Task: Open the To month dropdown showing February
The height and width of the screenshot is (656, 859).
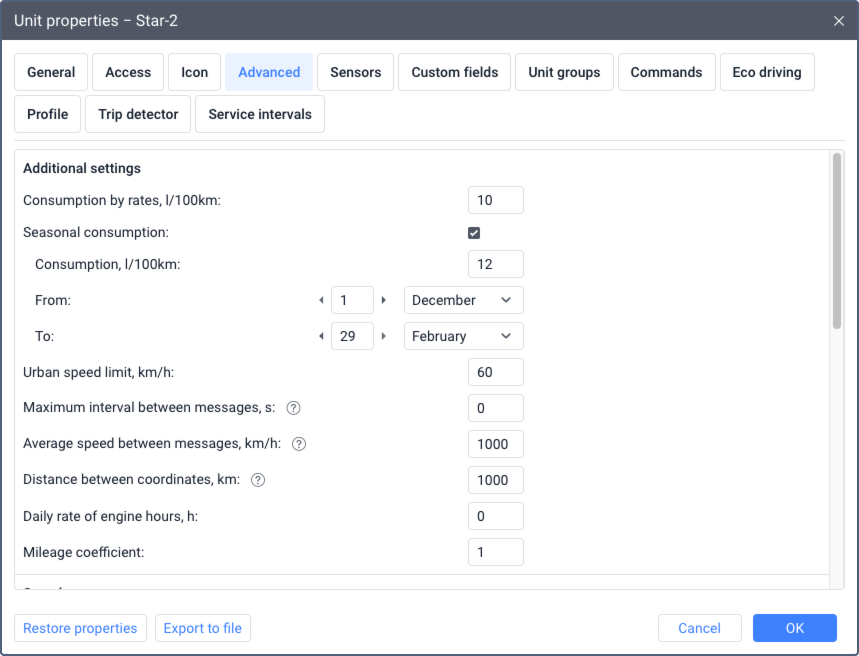Action: tap(463, 336)
